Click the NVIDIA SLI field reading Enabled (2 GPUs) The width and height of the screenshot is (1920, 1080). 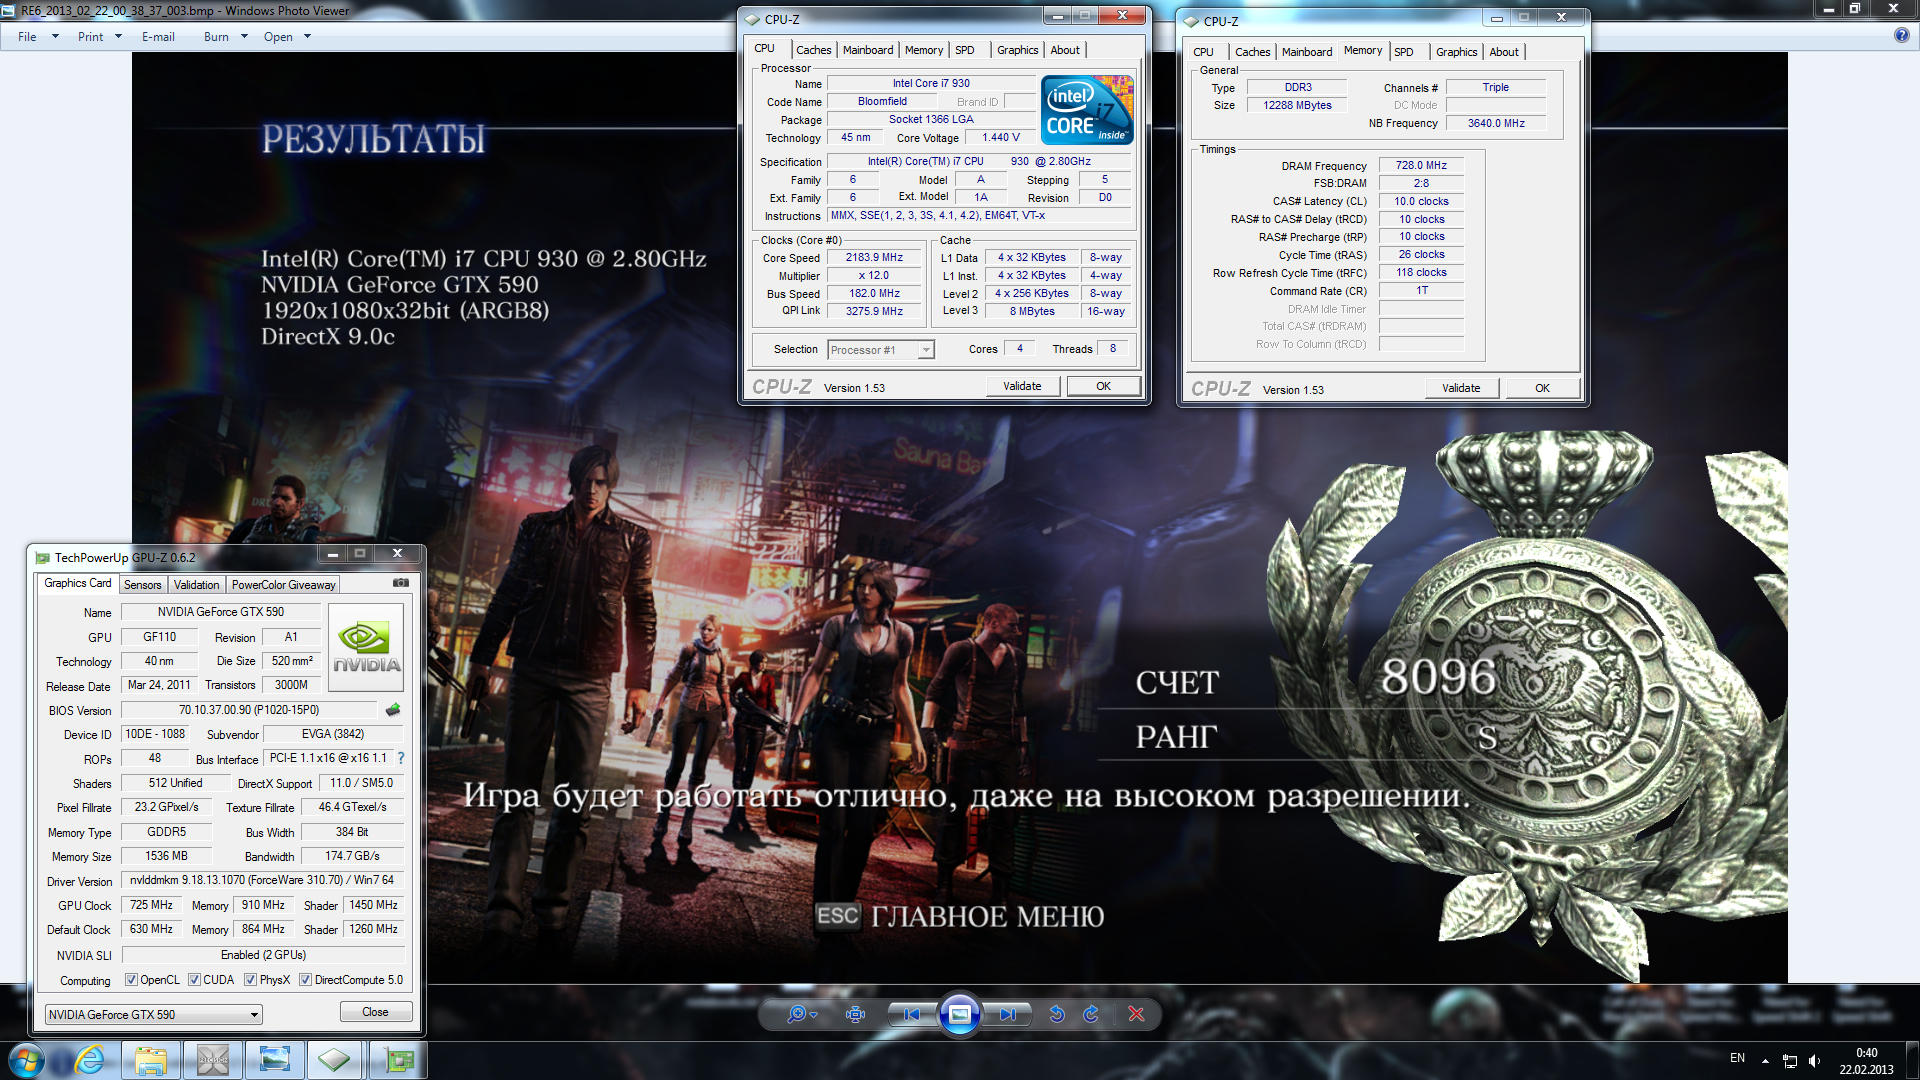pyautogui.click(x=263, y=955)
